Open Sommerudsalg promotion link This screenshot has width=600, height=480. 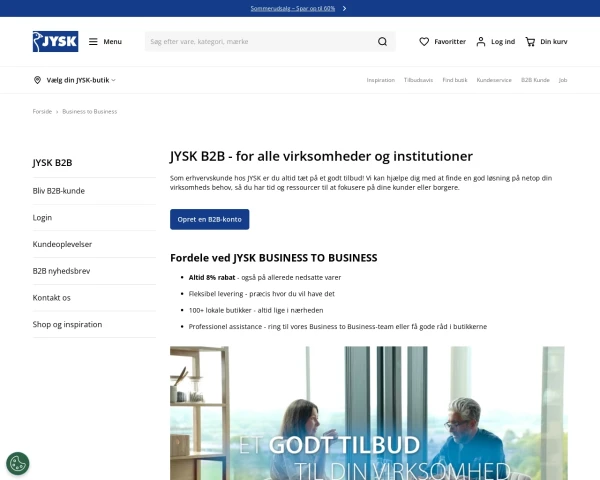[293, 8]
